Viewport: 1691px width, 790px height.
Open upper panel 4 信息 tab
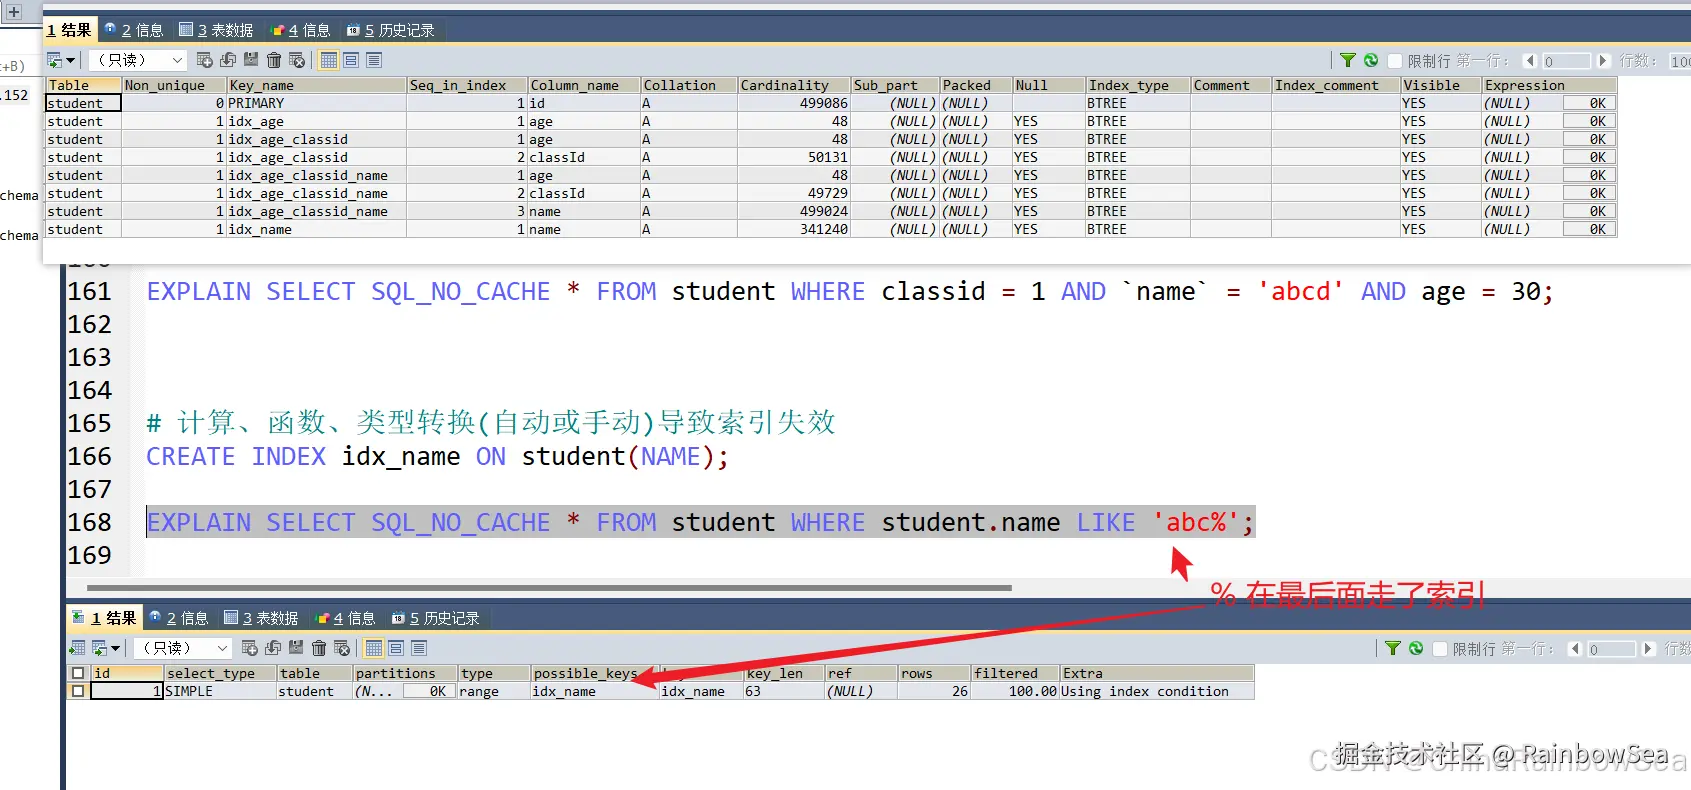point(301,30)
